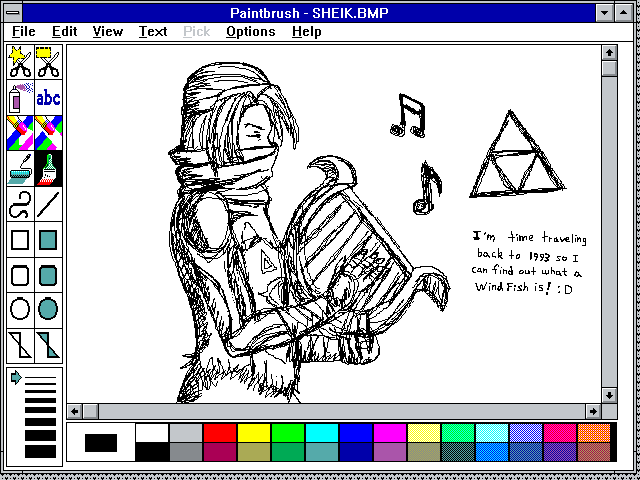The height and width of the screenshot is (480, 640).
Task: Open the Text menu
Action: click(x=153, y=31)
